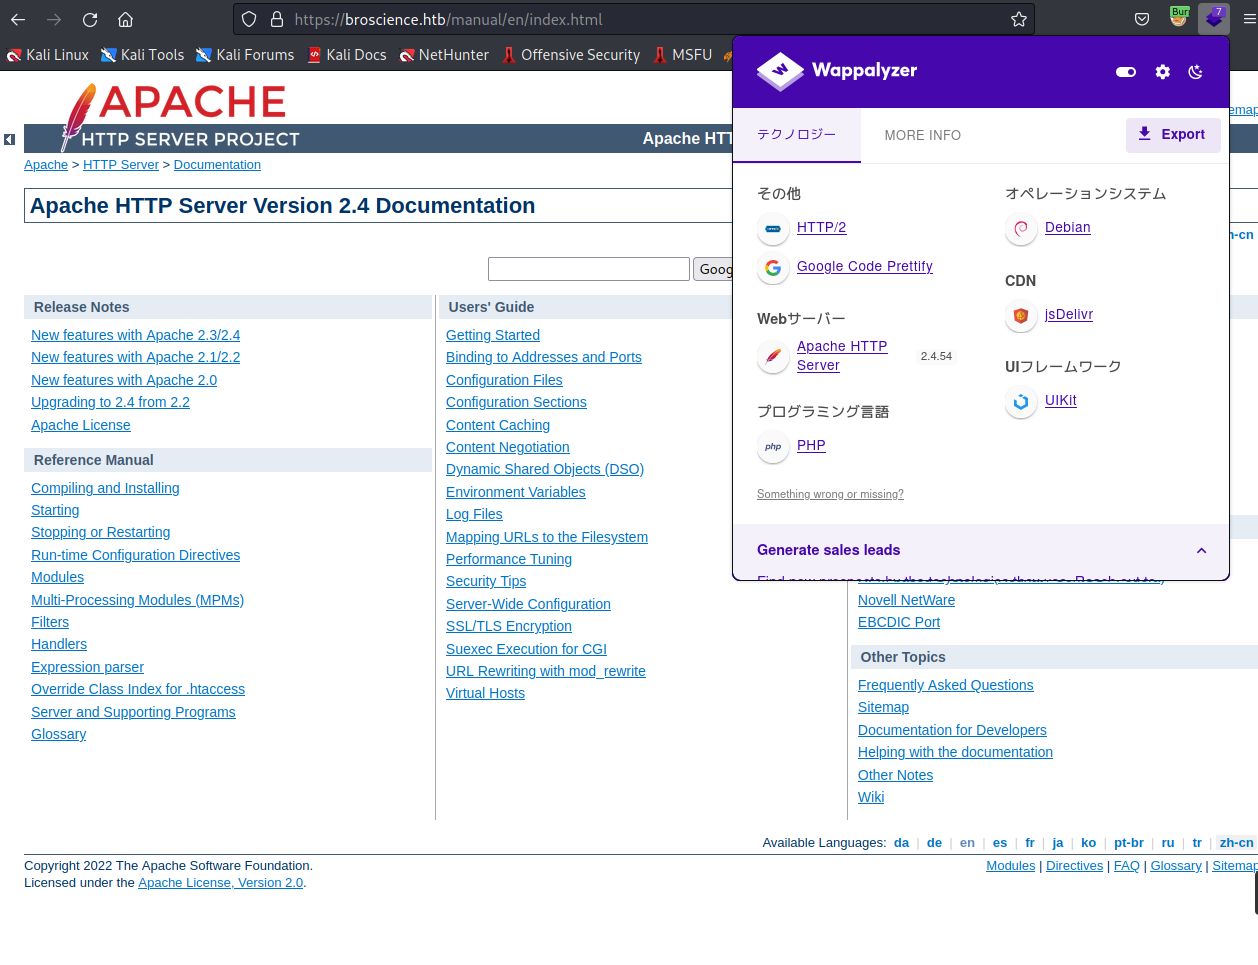Click the site security shield icon
The image size is (1258, 965).
coord(249,19)
